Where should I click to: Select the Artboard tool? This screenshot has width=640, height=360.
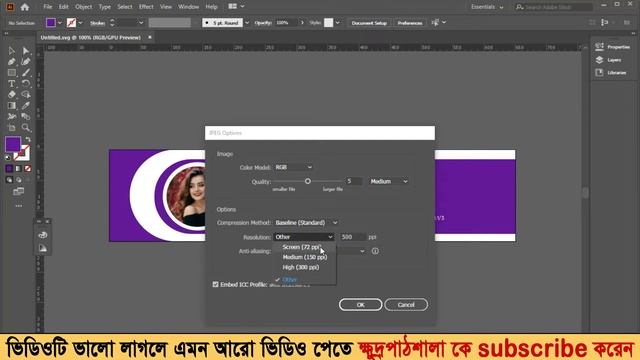11,128
